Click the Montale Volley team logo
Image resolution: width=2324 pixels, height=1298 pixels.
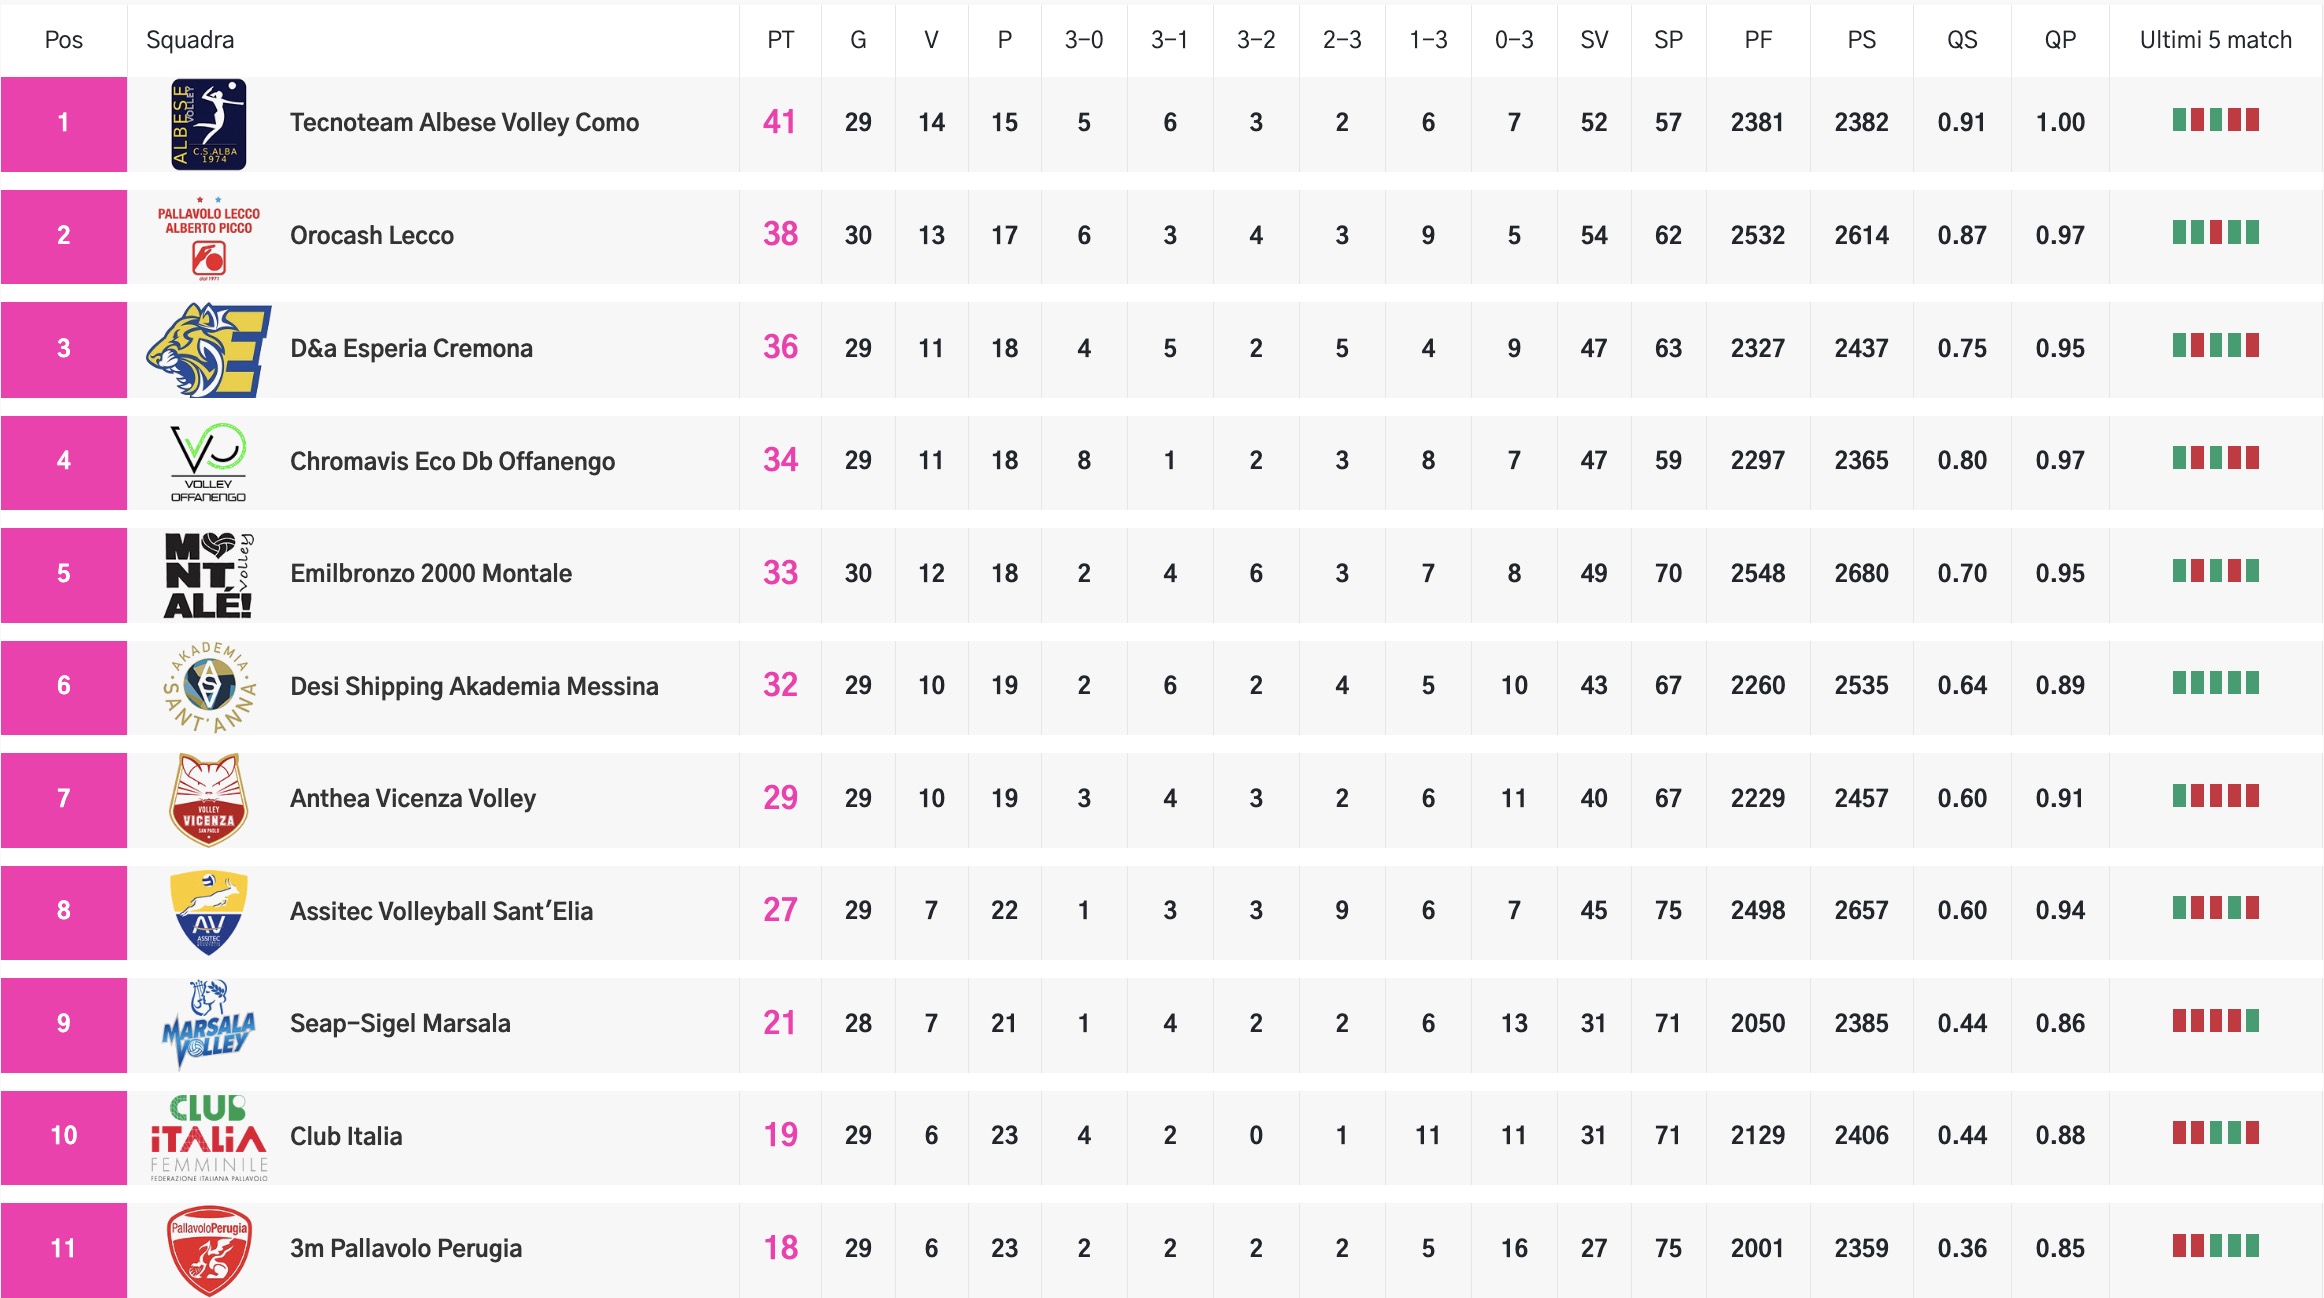tap(208, 575)
